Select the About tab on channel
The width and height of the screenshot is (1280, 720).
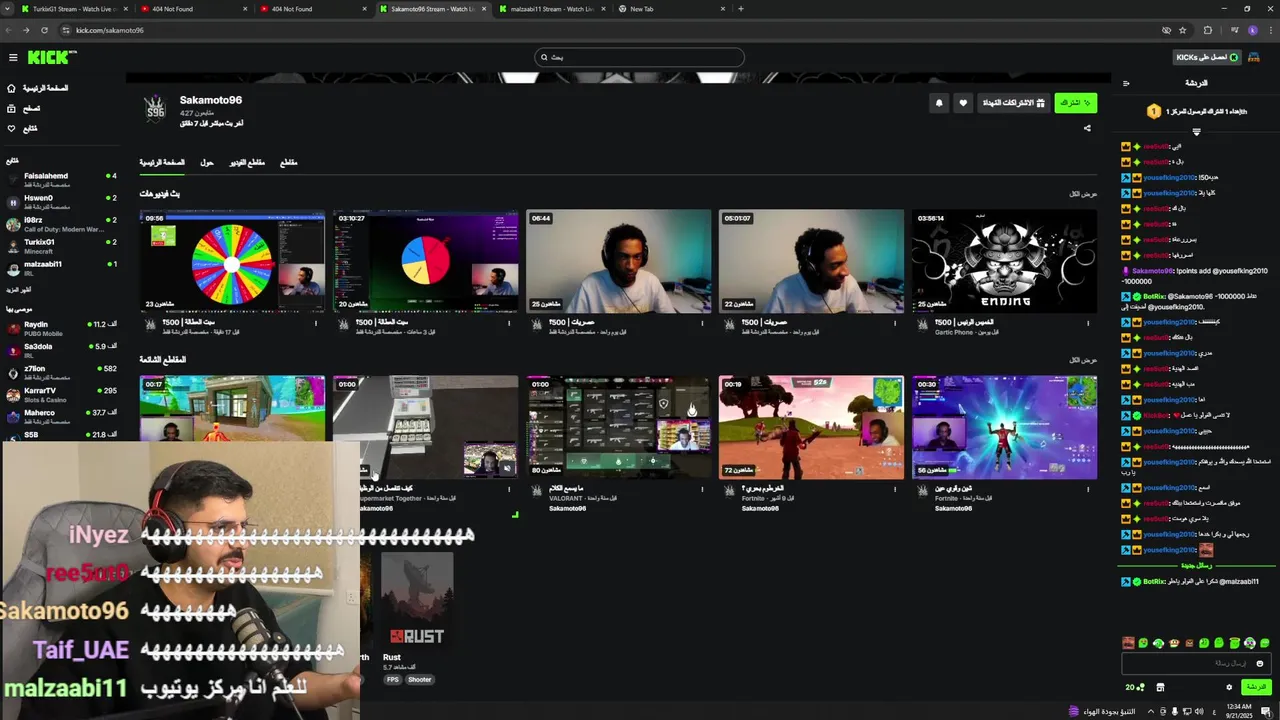[207, 162]
